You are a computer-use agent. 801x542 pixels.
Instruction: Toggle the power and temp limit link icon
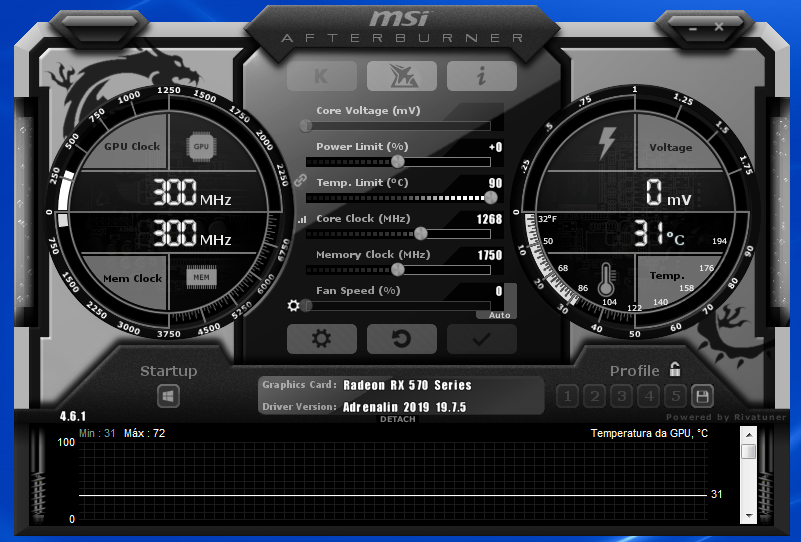click(x=300, y=180)
